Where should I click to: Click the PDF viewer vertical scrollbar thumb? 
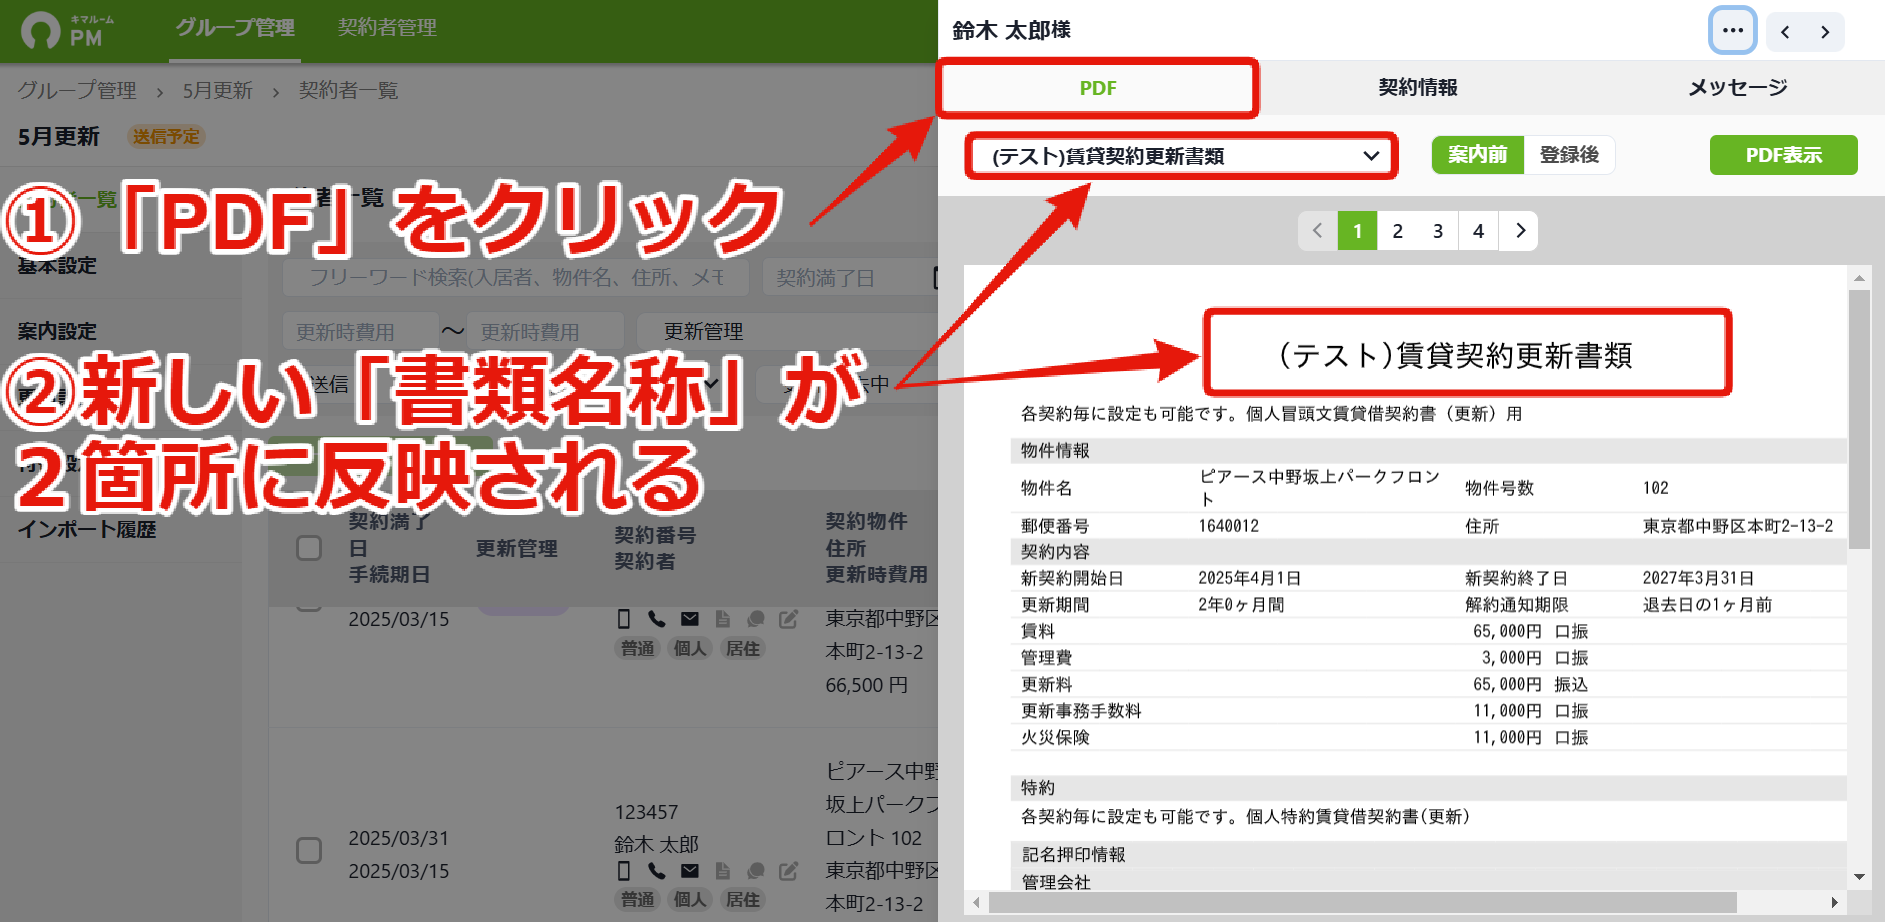coord(1859,420)
